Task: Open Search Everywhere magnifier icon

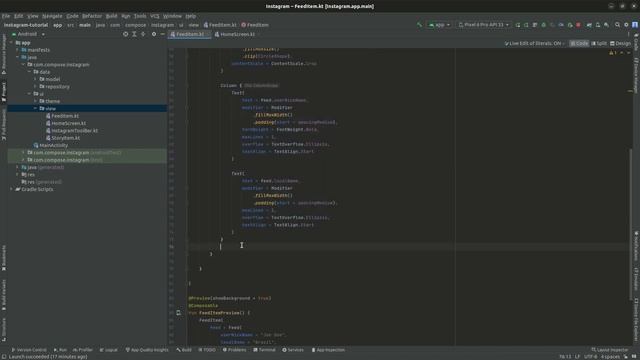Action: tap(618, 25)
